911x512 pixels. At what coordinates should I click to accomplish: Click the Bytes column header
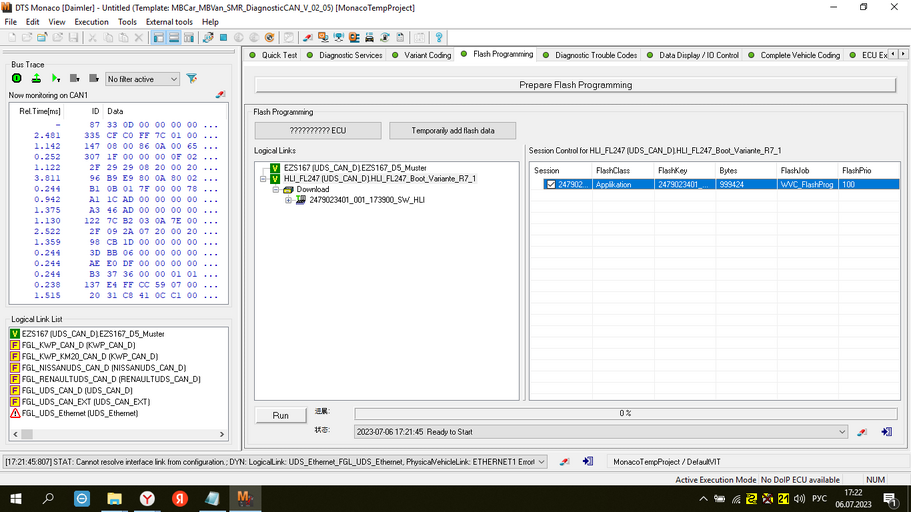(x=745, y=170)
